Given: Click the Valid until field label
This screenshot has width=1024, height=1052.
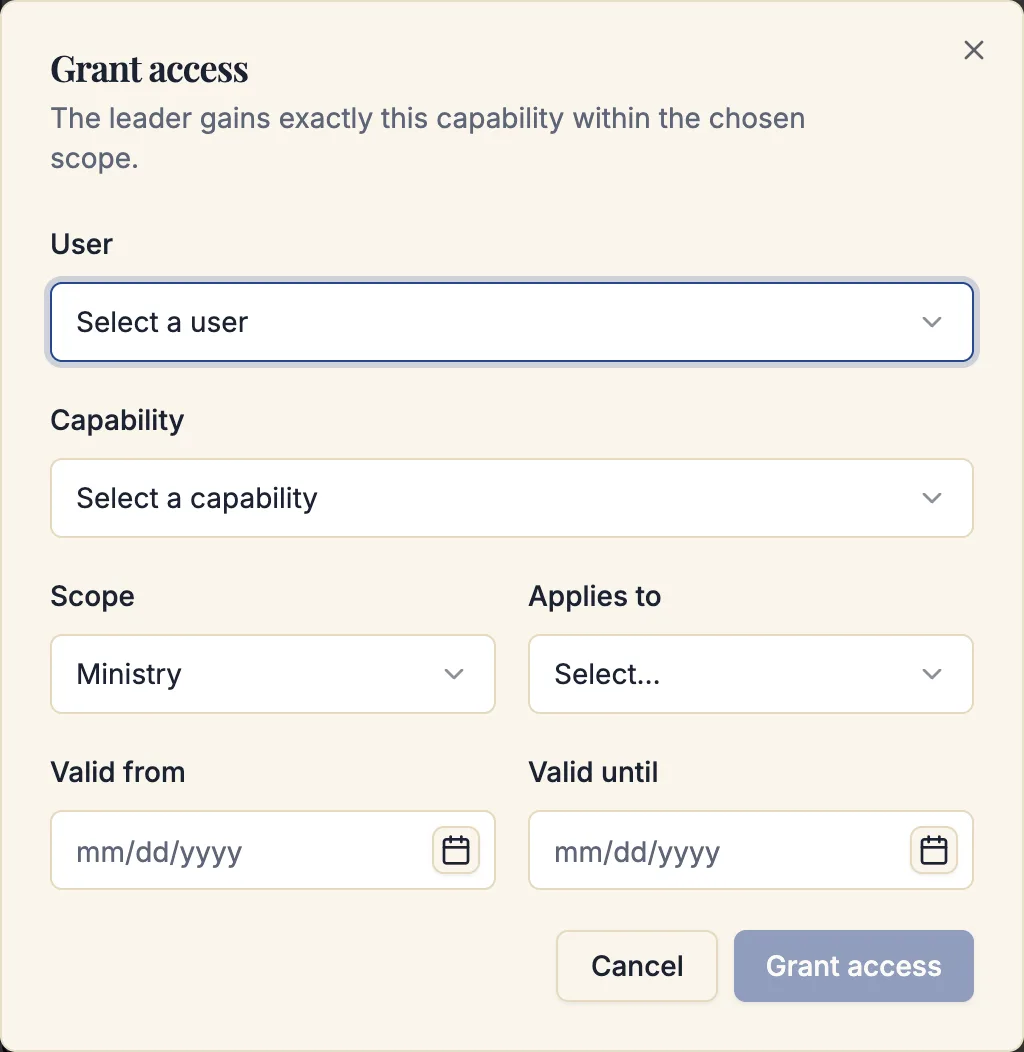Looking at the screenshot, I should [x=593, y=772].
